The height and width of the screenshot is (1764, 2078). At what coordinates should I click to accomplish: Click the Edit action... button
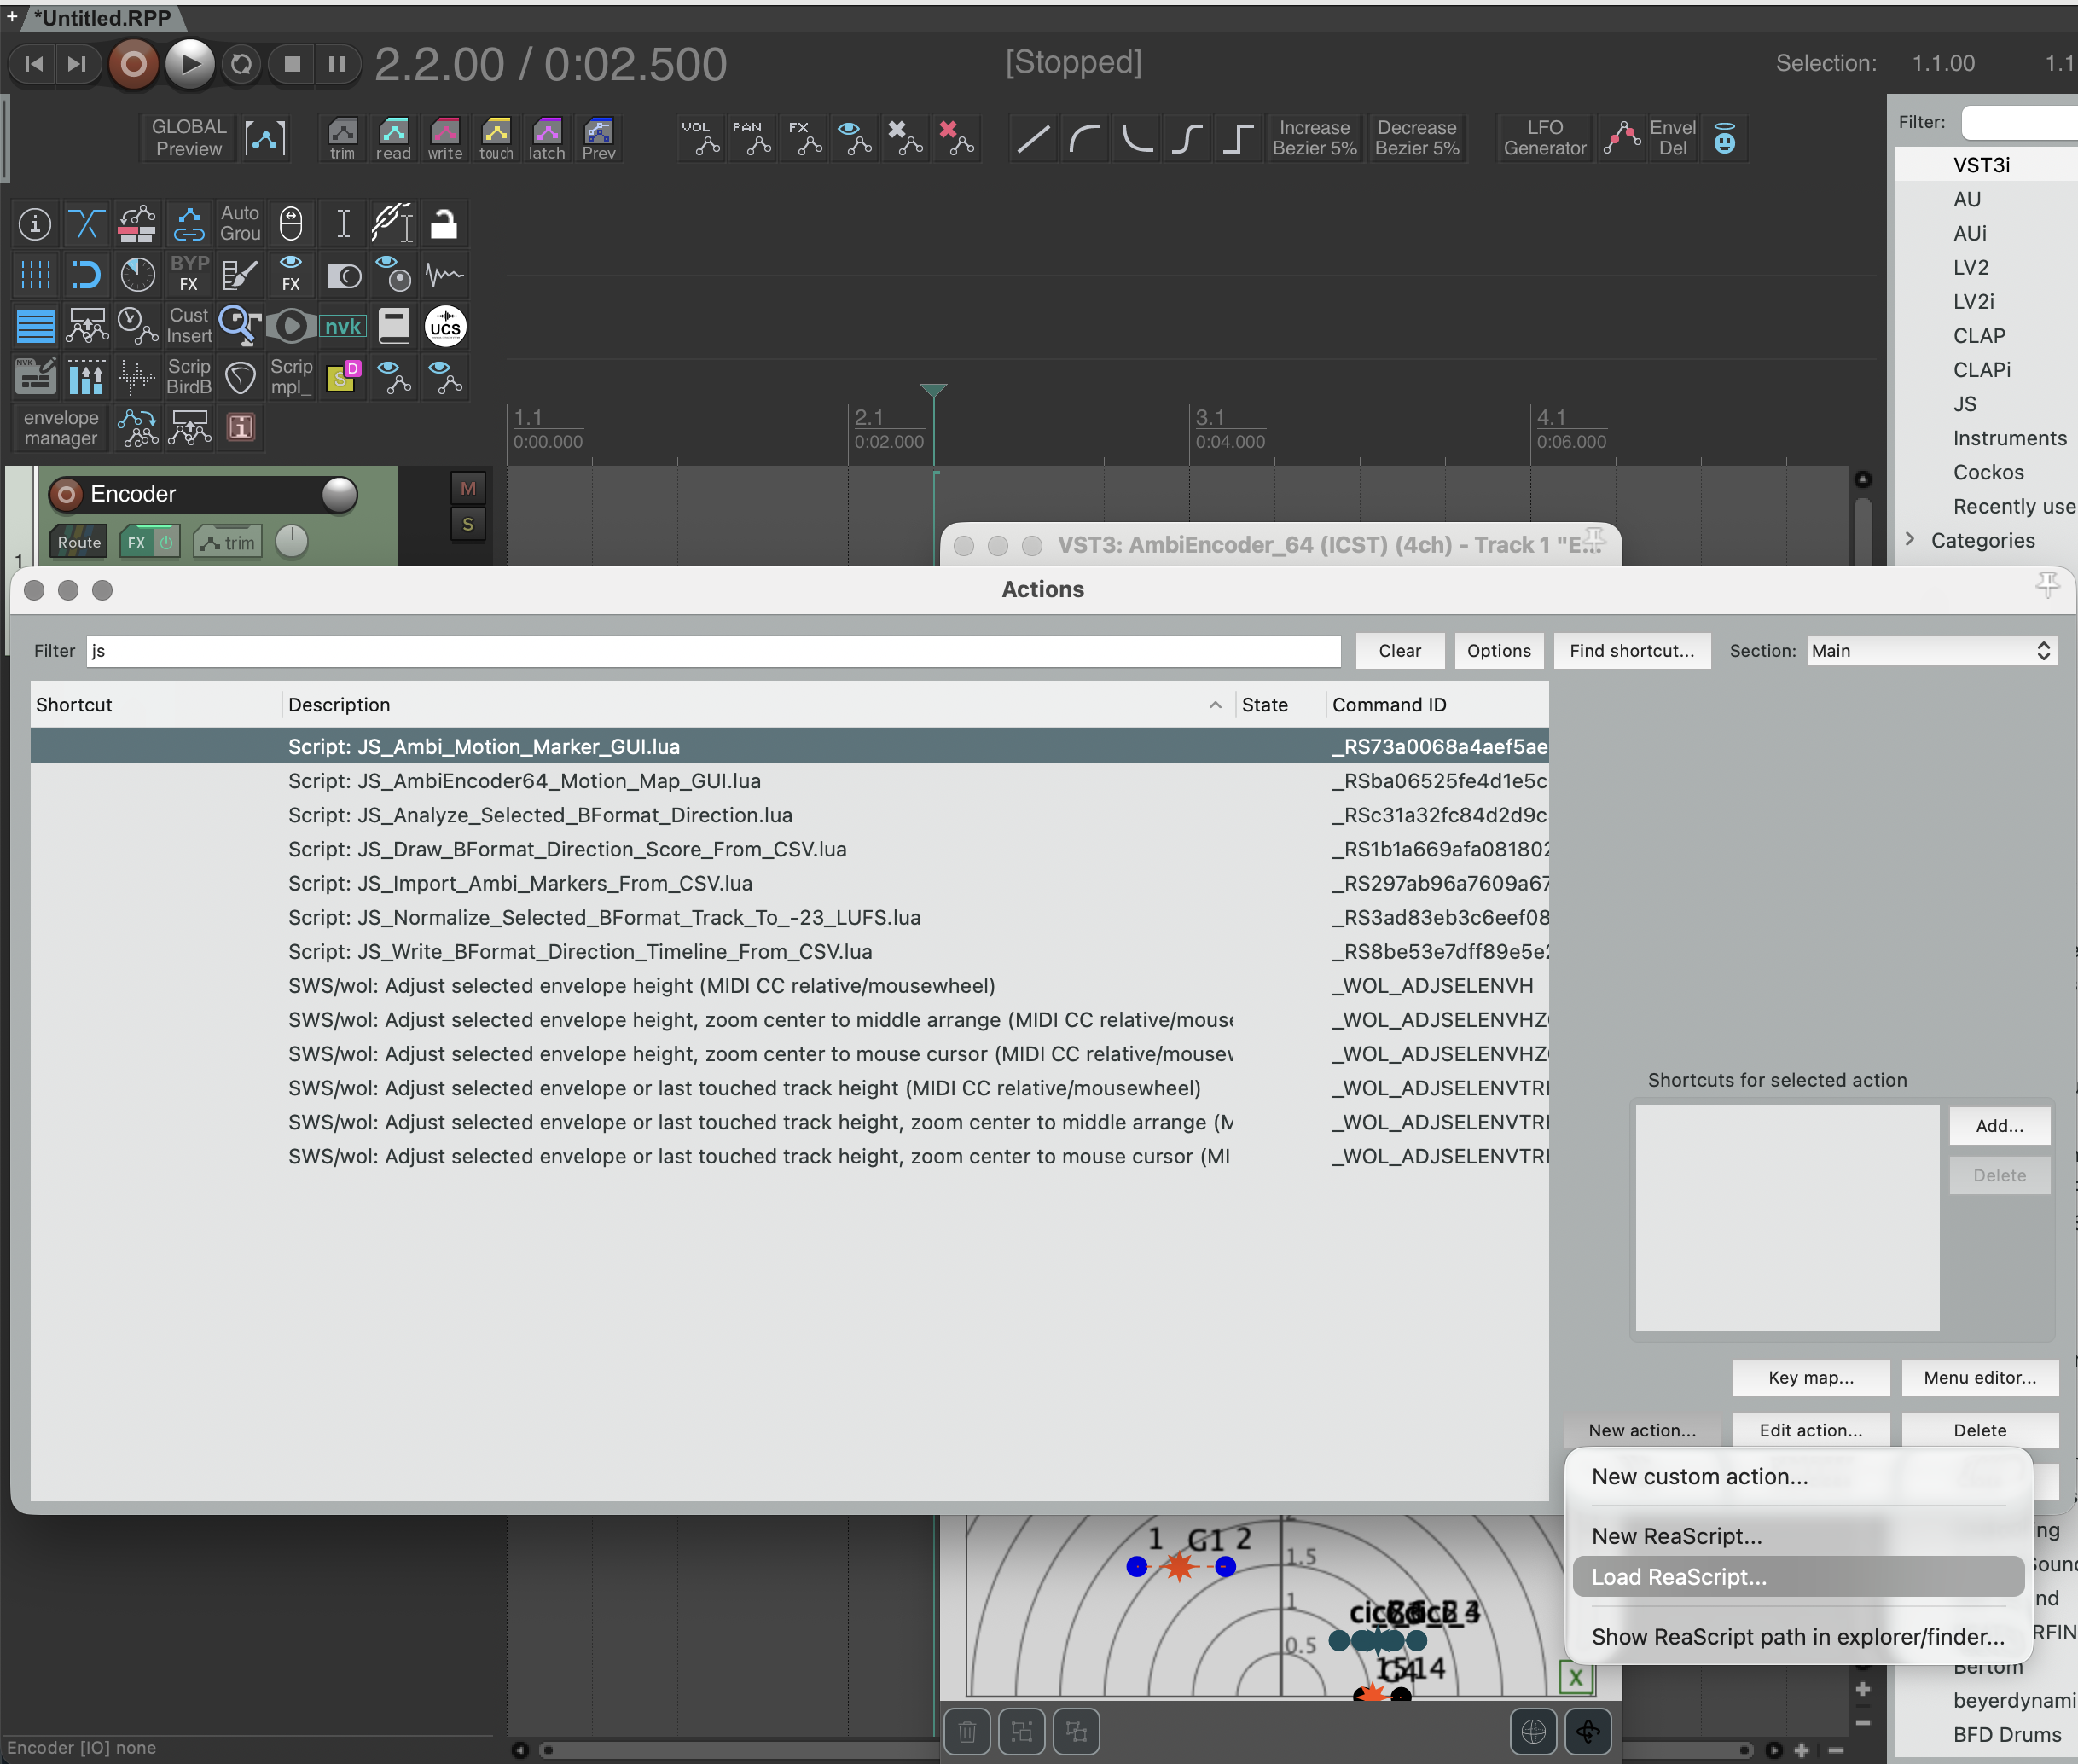point(1810,1431)
